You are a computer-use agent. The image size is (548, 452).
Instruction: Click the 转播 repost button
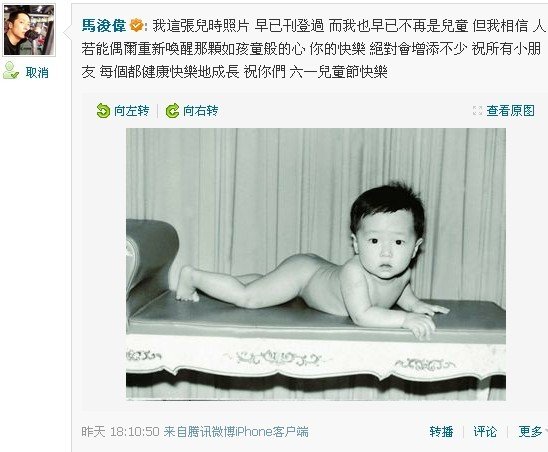click(441, 432)
